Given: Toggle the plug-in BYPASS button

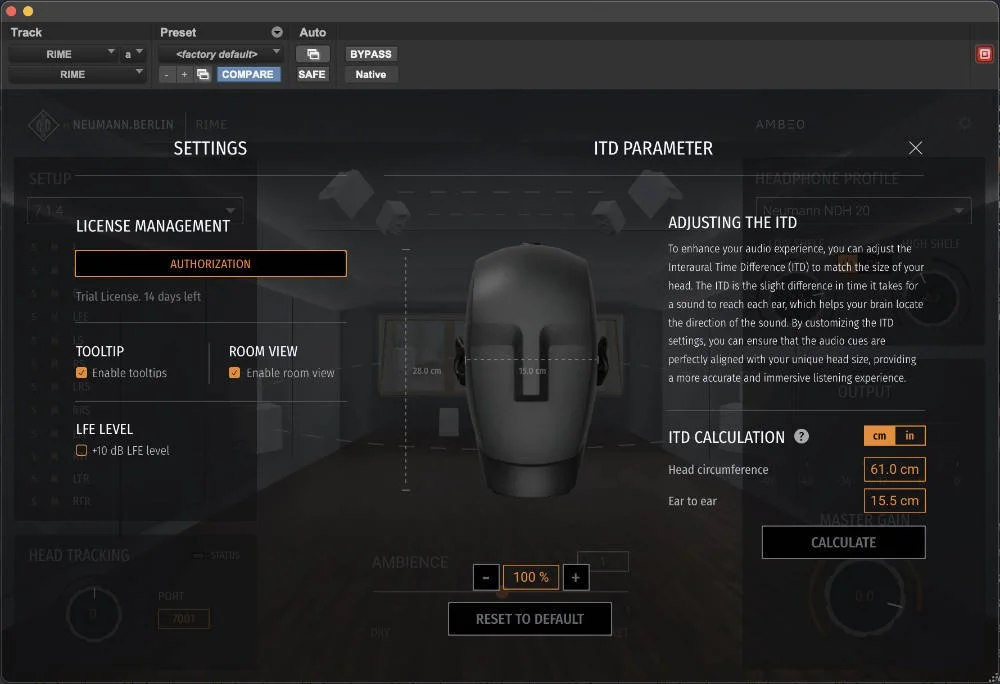Looking at the screenshot, I should tap(371, 54).
